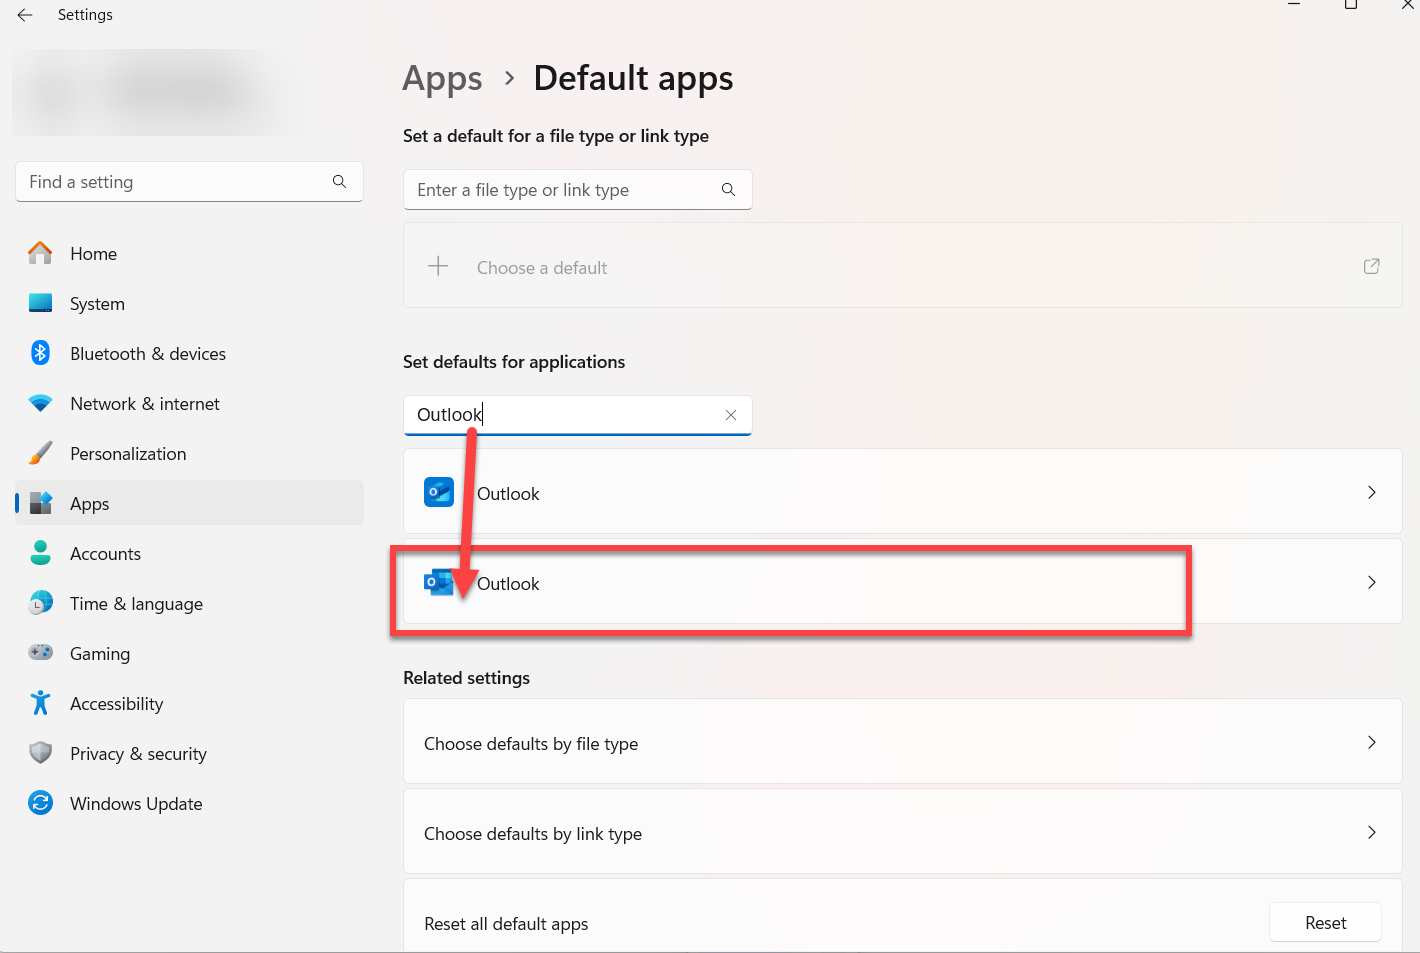
Task: Select Privacy & security
Action: 190,753
